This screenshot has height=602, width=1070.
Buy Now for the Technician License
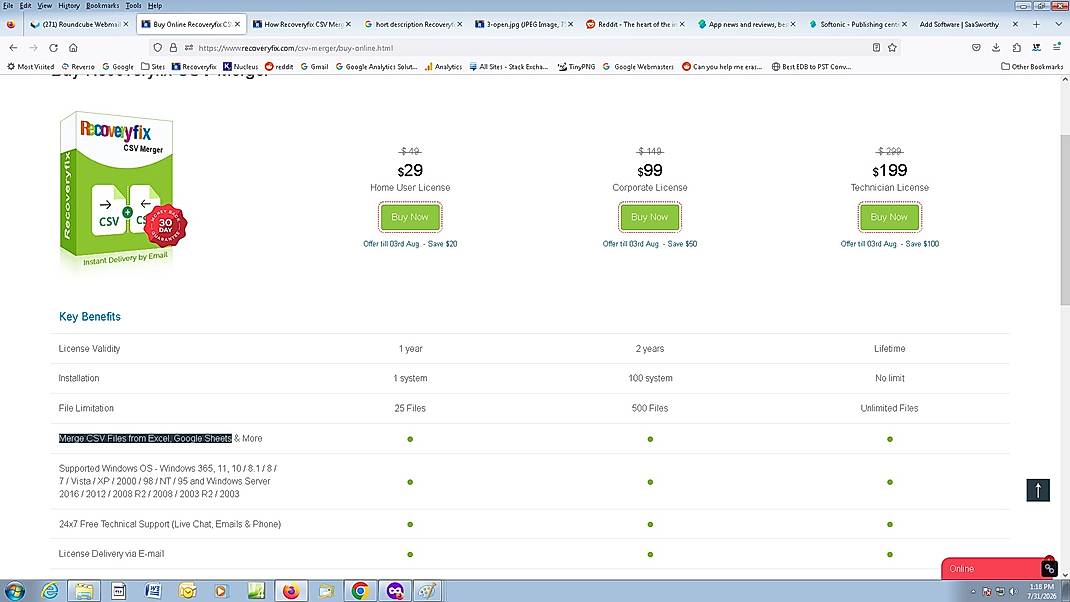coord(889,217)
